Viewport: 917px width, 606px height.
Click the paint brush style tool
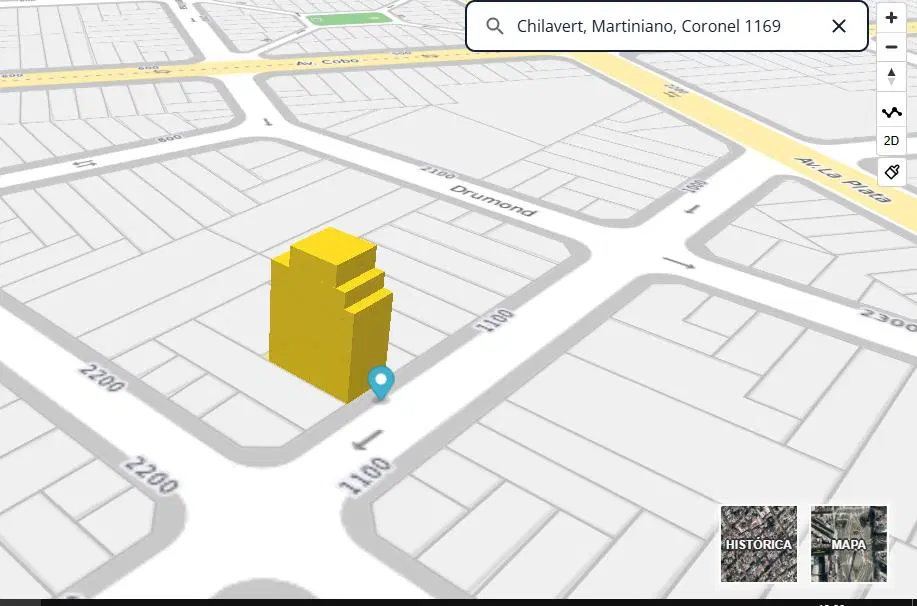point(891,171)
